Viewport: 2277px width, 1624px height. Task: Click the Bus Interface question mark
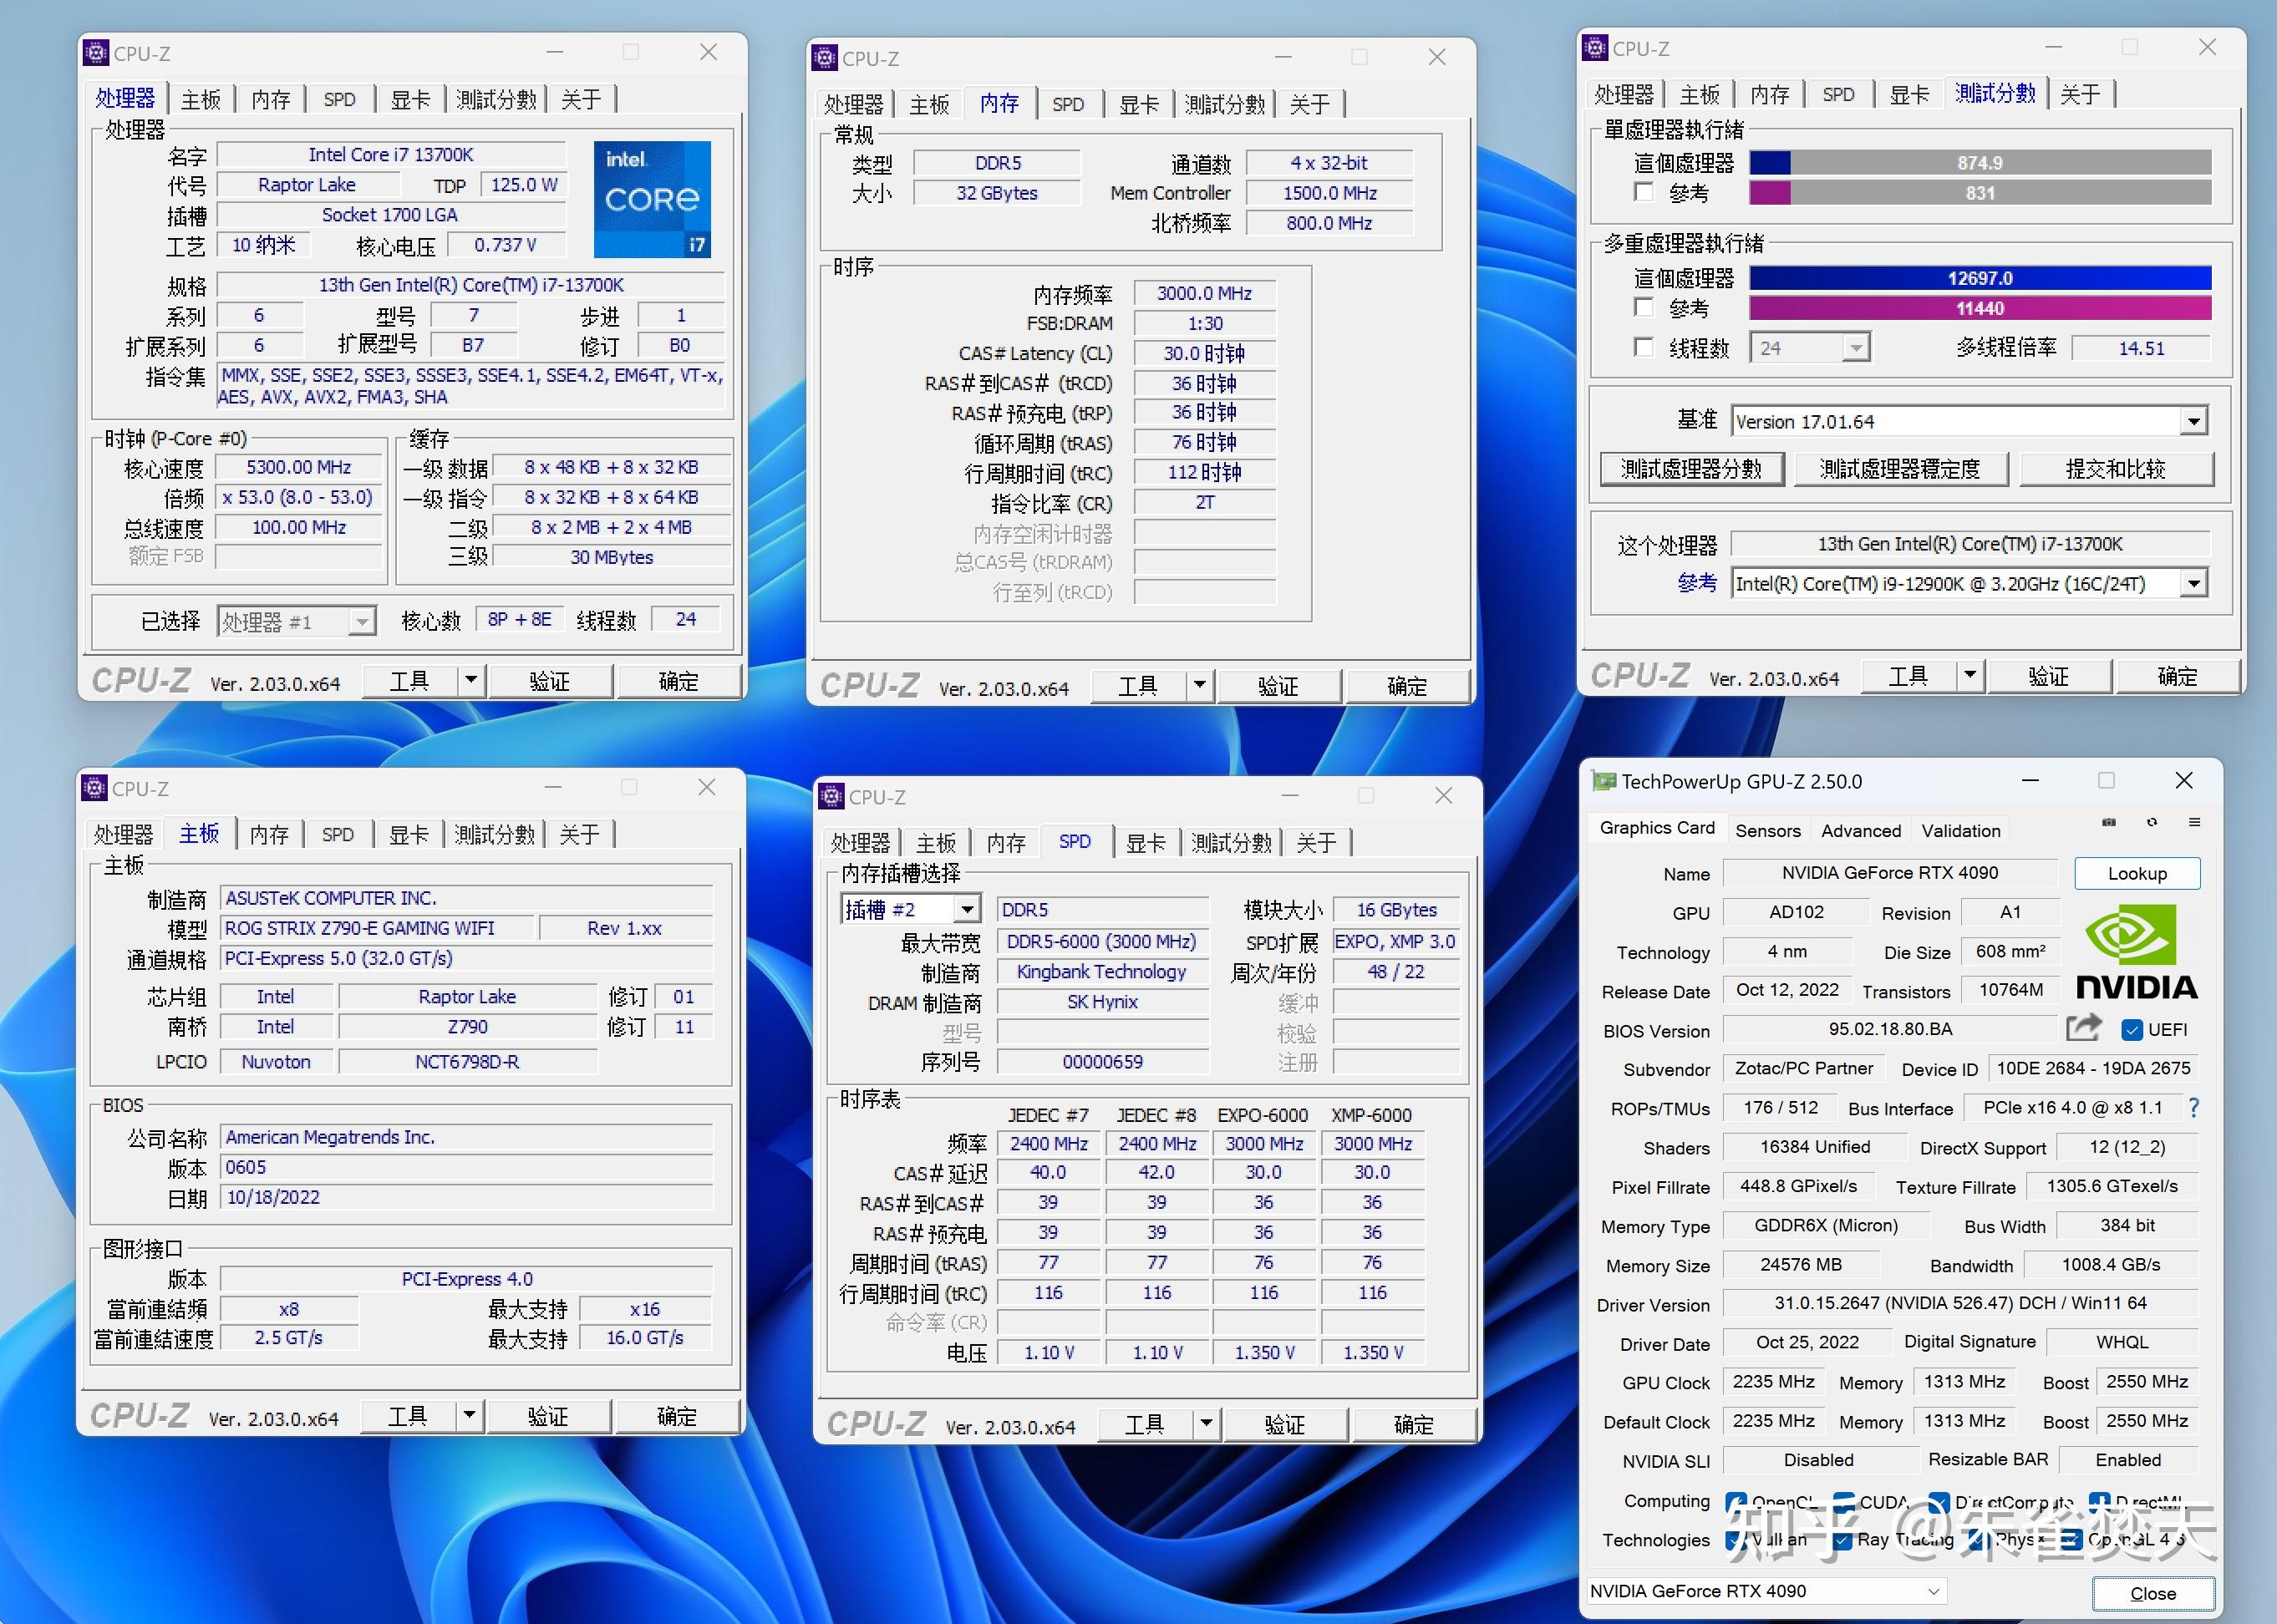[x=2194, y=1107]
